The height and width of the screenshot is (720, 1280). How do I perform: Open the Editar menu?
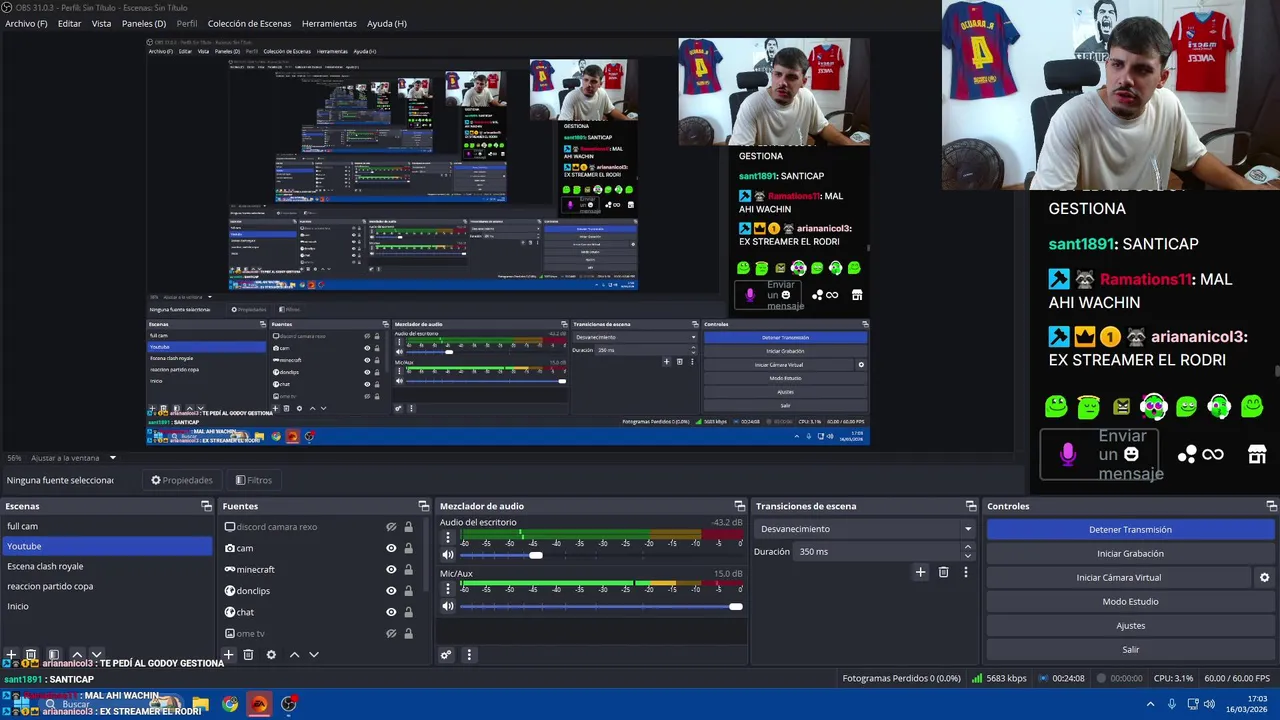[x=69, y=23]
